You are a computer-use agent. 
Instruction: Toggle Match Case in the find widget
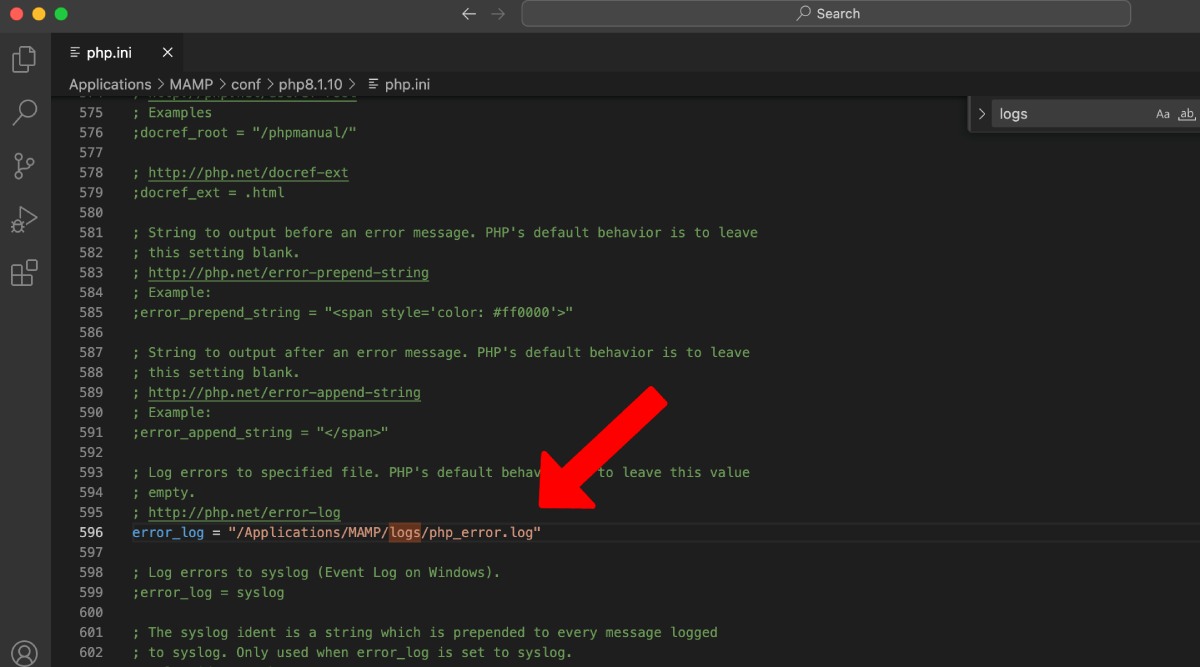pyautogui.click(x=1163, y=114)
